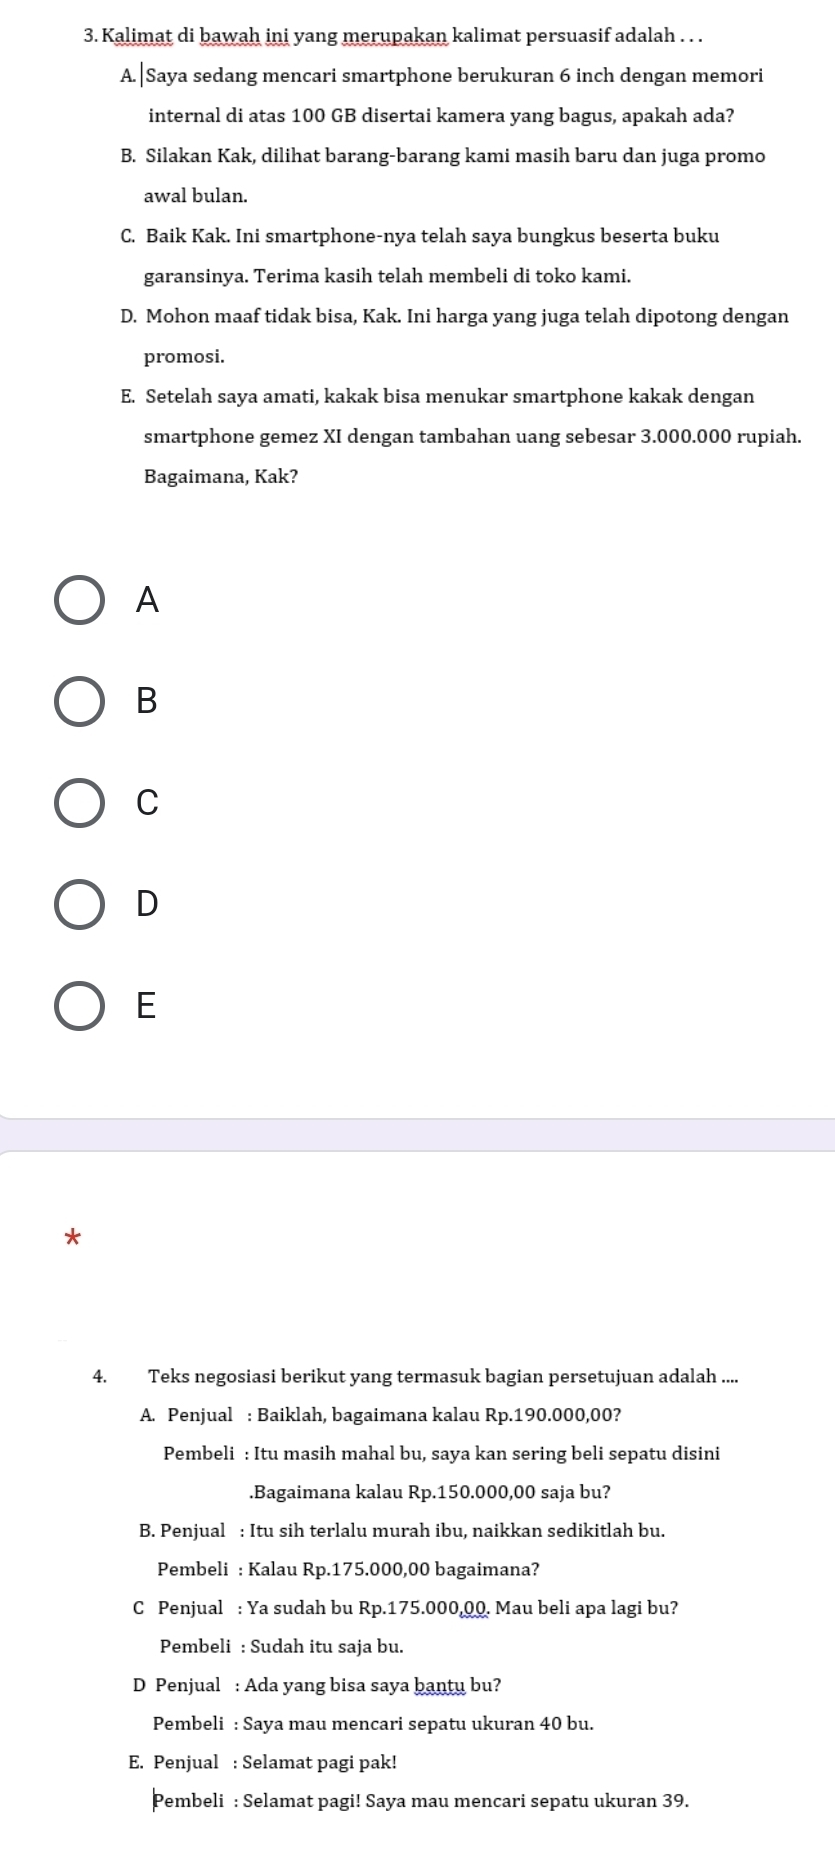Click the gray divider between question cards

[417, 1135]
